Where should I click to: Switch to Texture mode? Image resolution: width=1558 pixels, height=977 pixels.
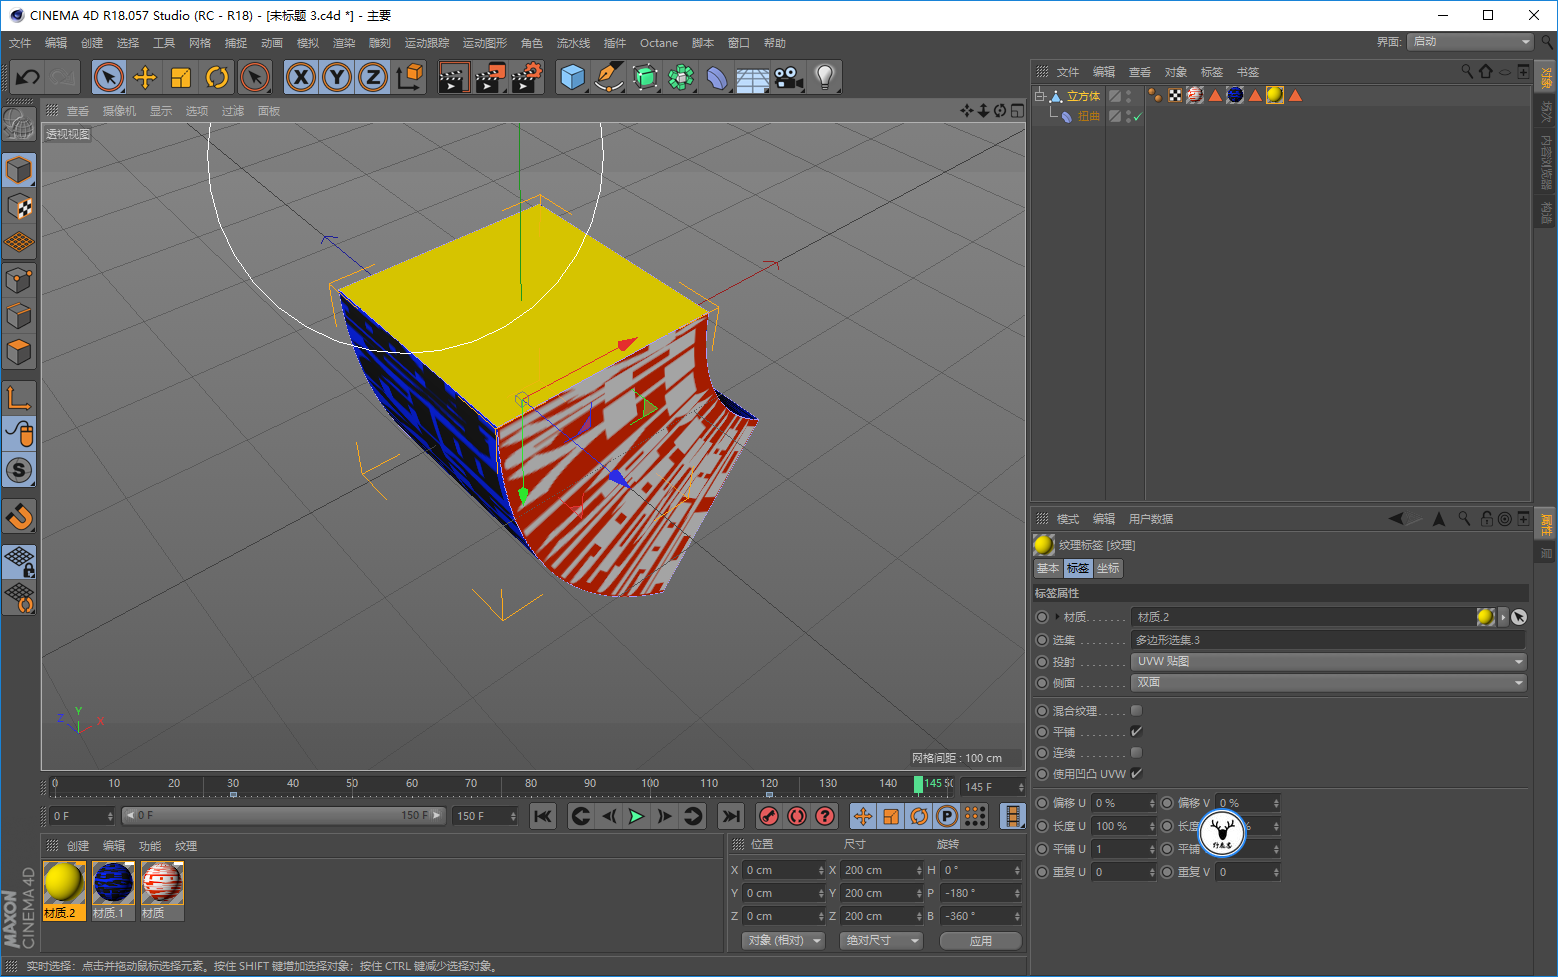pyautogui.click(x=19, y=207)
